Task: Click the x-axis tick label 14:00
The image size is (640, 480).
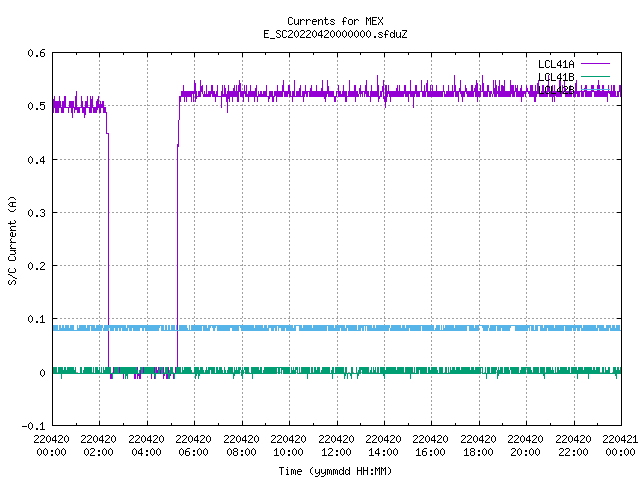Action: pyautogui.click(x=383, y=452)
